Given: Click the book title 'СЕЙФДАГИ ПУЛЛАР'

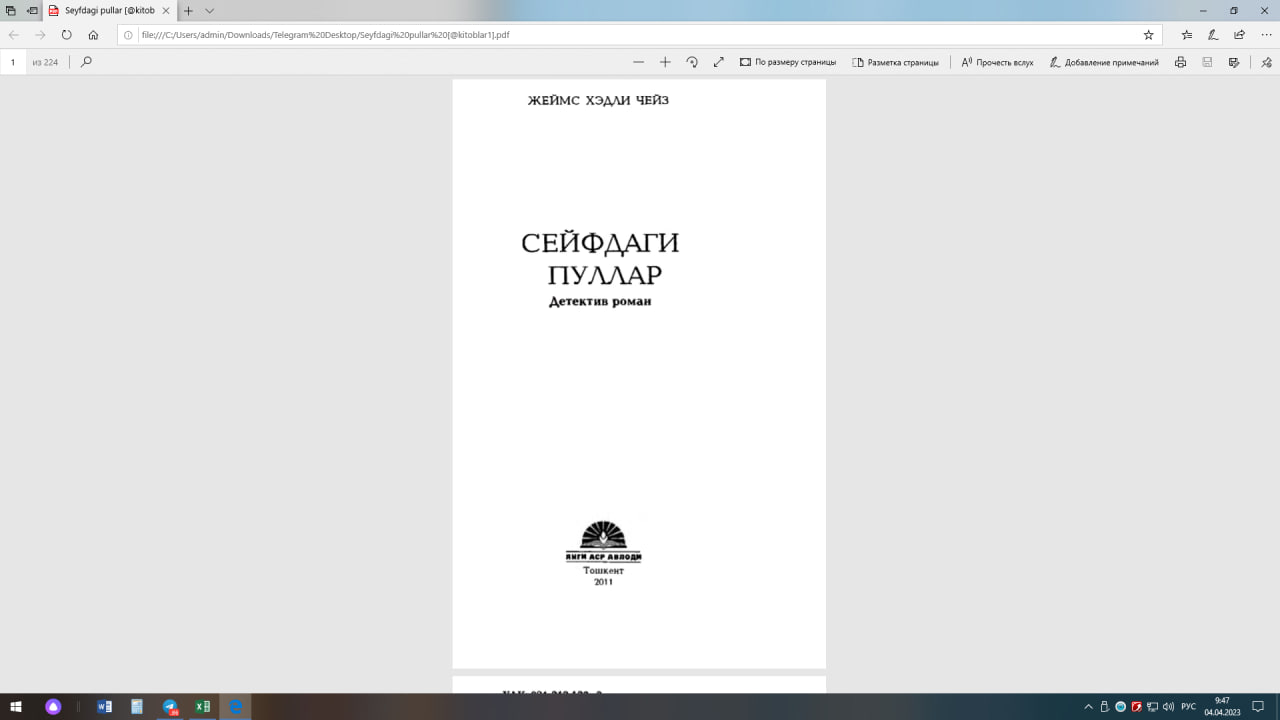Looking at the screenshot, I should pos(601,258).
